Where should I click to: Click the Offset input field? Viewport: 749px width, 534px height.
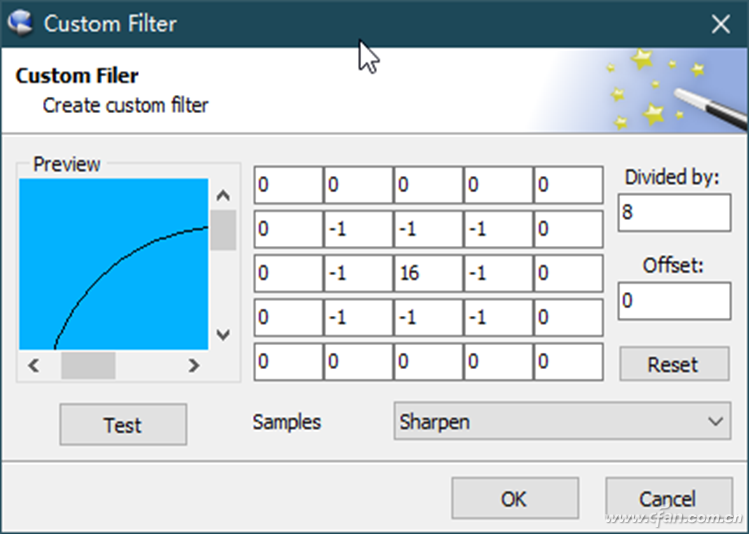click(675, 301)
